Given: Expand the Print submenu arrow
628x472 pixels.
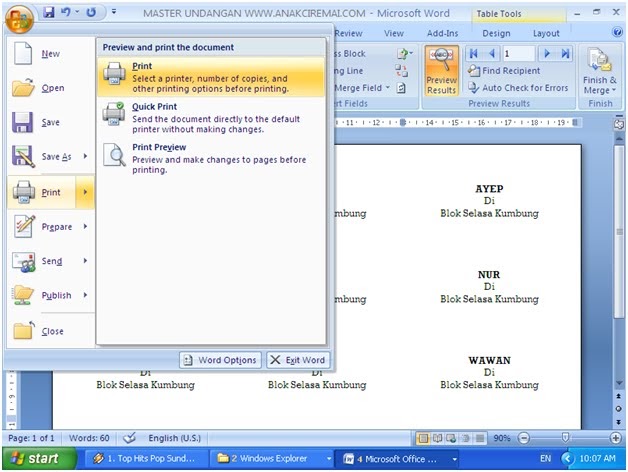Looking at the screenshot, I should [85, 192].
